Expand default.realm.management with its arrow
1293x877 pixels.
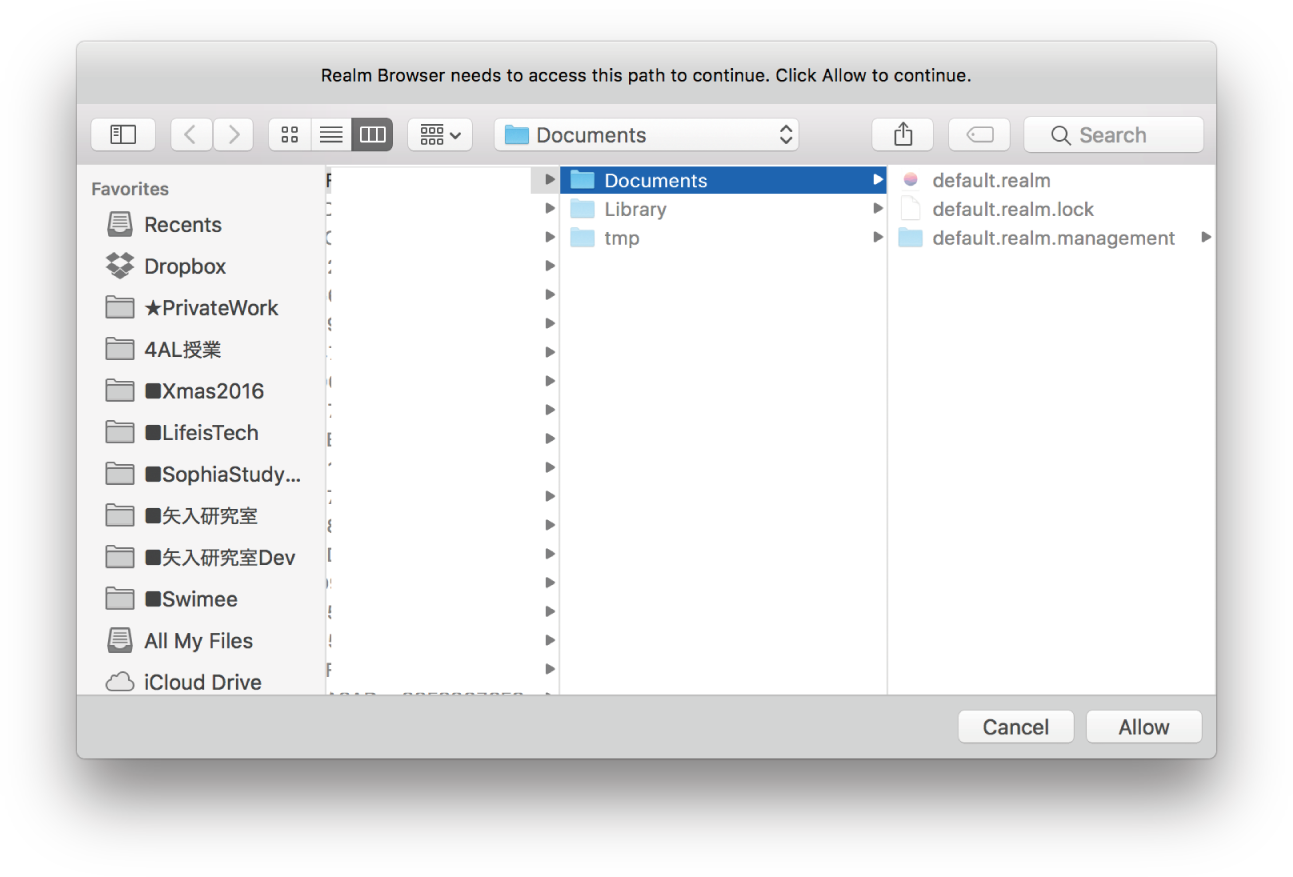pyautogui.click(x=1205, y=238)
